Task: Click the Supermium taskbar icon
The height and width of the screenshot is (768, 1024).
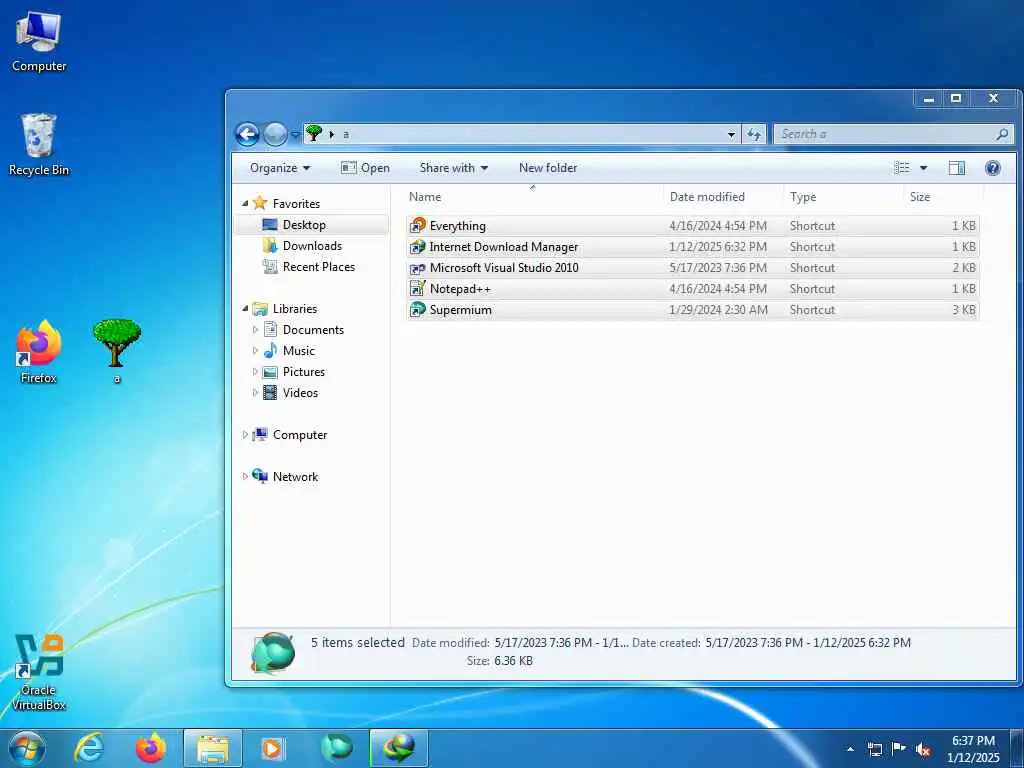Action: pyautogui.click(x=336, y=748)
